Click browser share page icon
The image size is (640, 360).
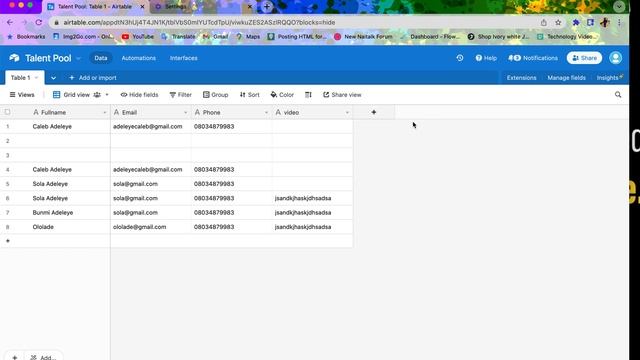click(x=543, y=22)
